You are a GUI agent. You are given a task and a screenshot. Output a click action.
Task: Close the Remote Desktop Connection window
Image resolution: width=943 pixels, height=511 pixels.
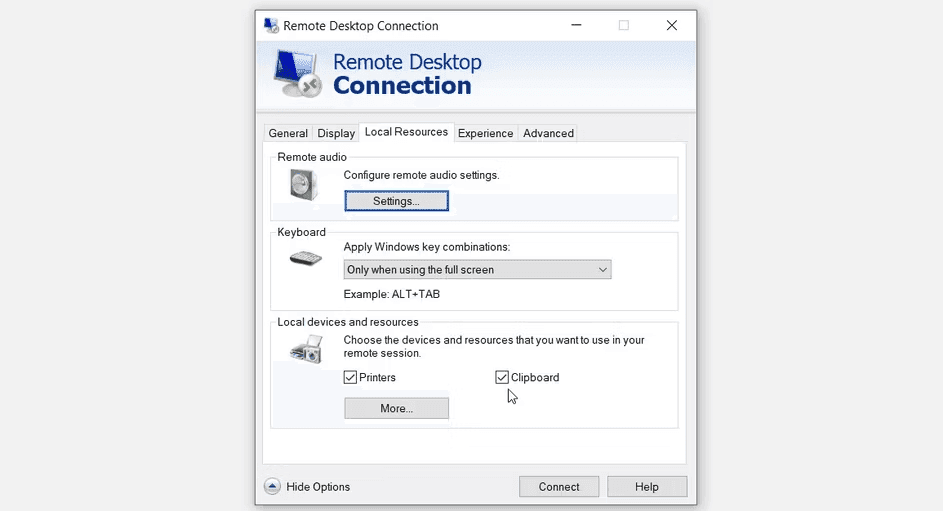click(672, 25)
